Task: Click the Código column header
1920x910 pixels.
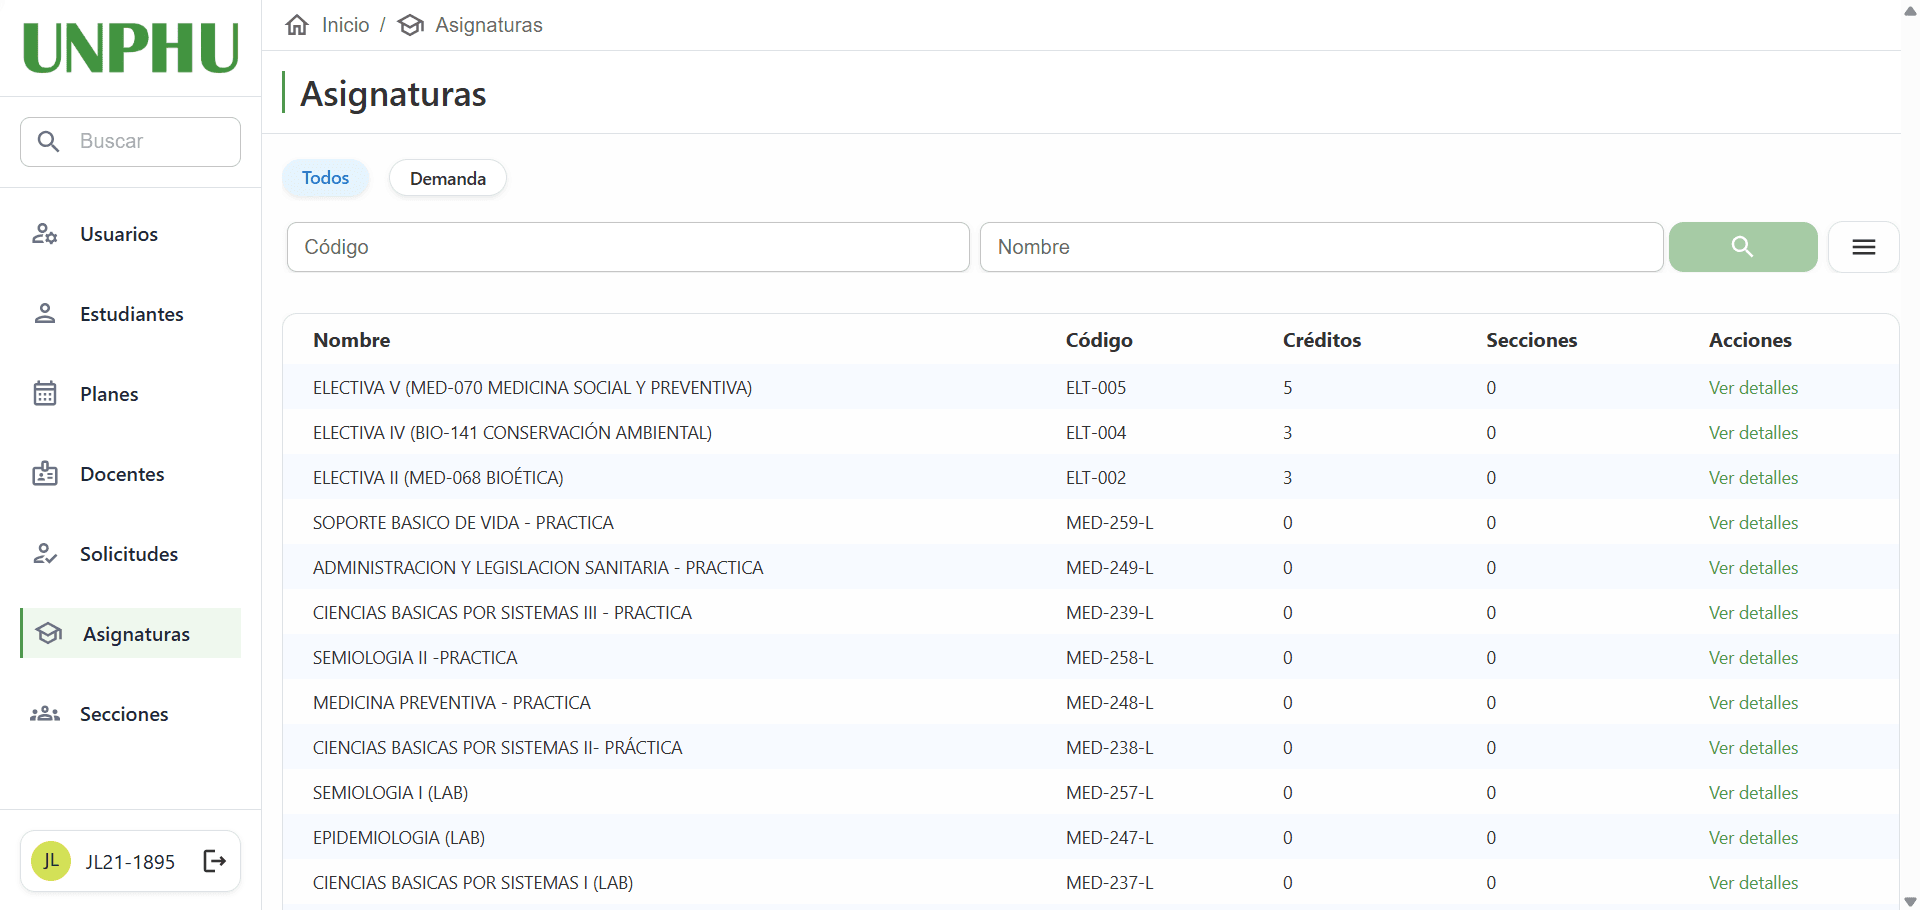Action: point(1099,340)
